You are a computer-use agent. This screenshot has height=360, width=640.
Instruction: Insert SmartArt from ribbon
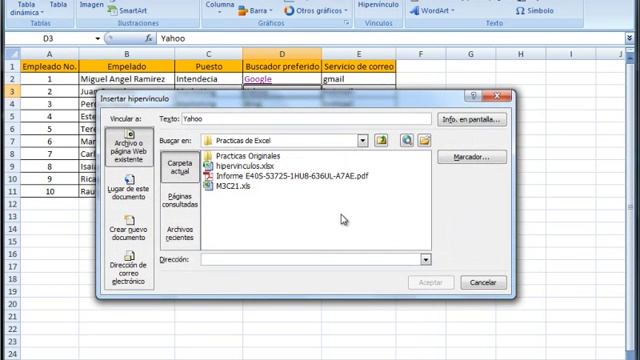127,11
